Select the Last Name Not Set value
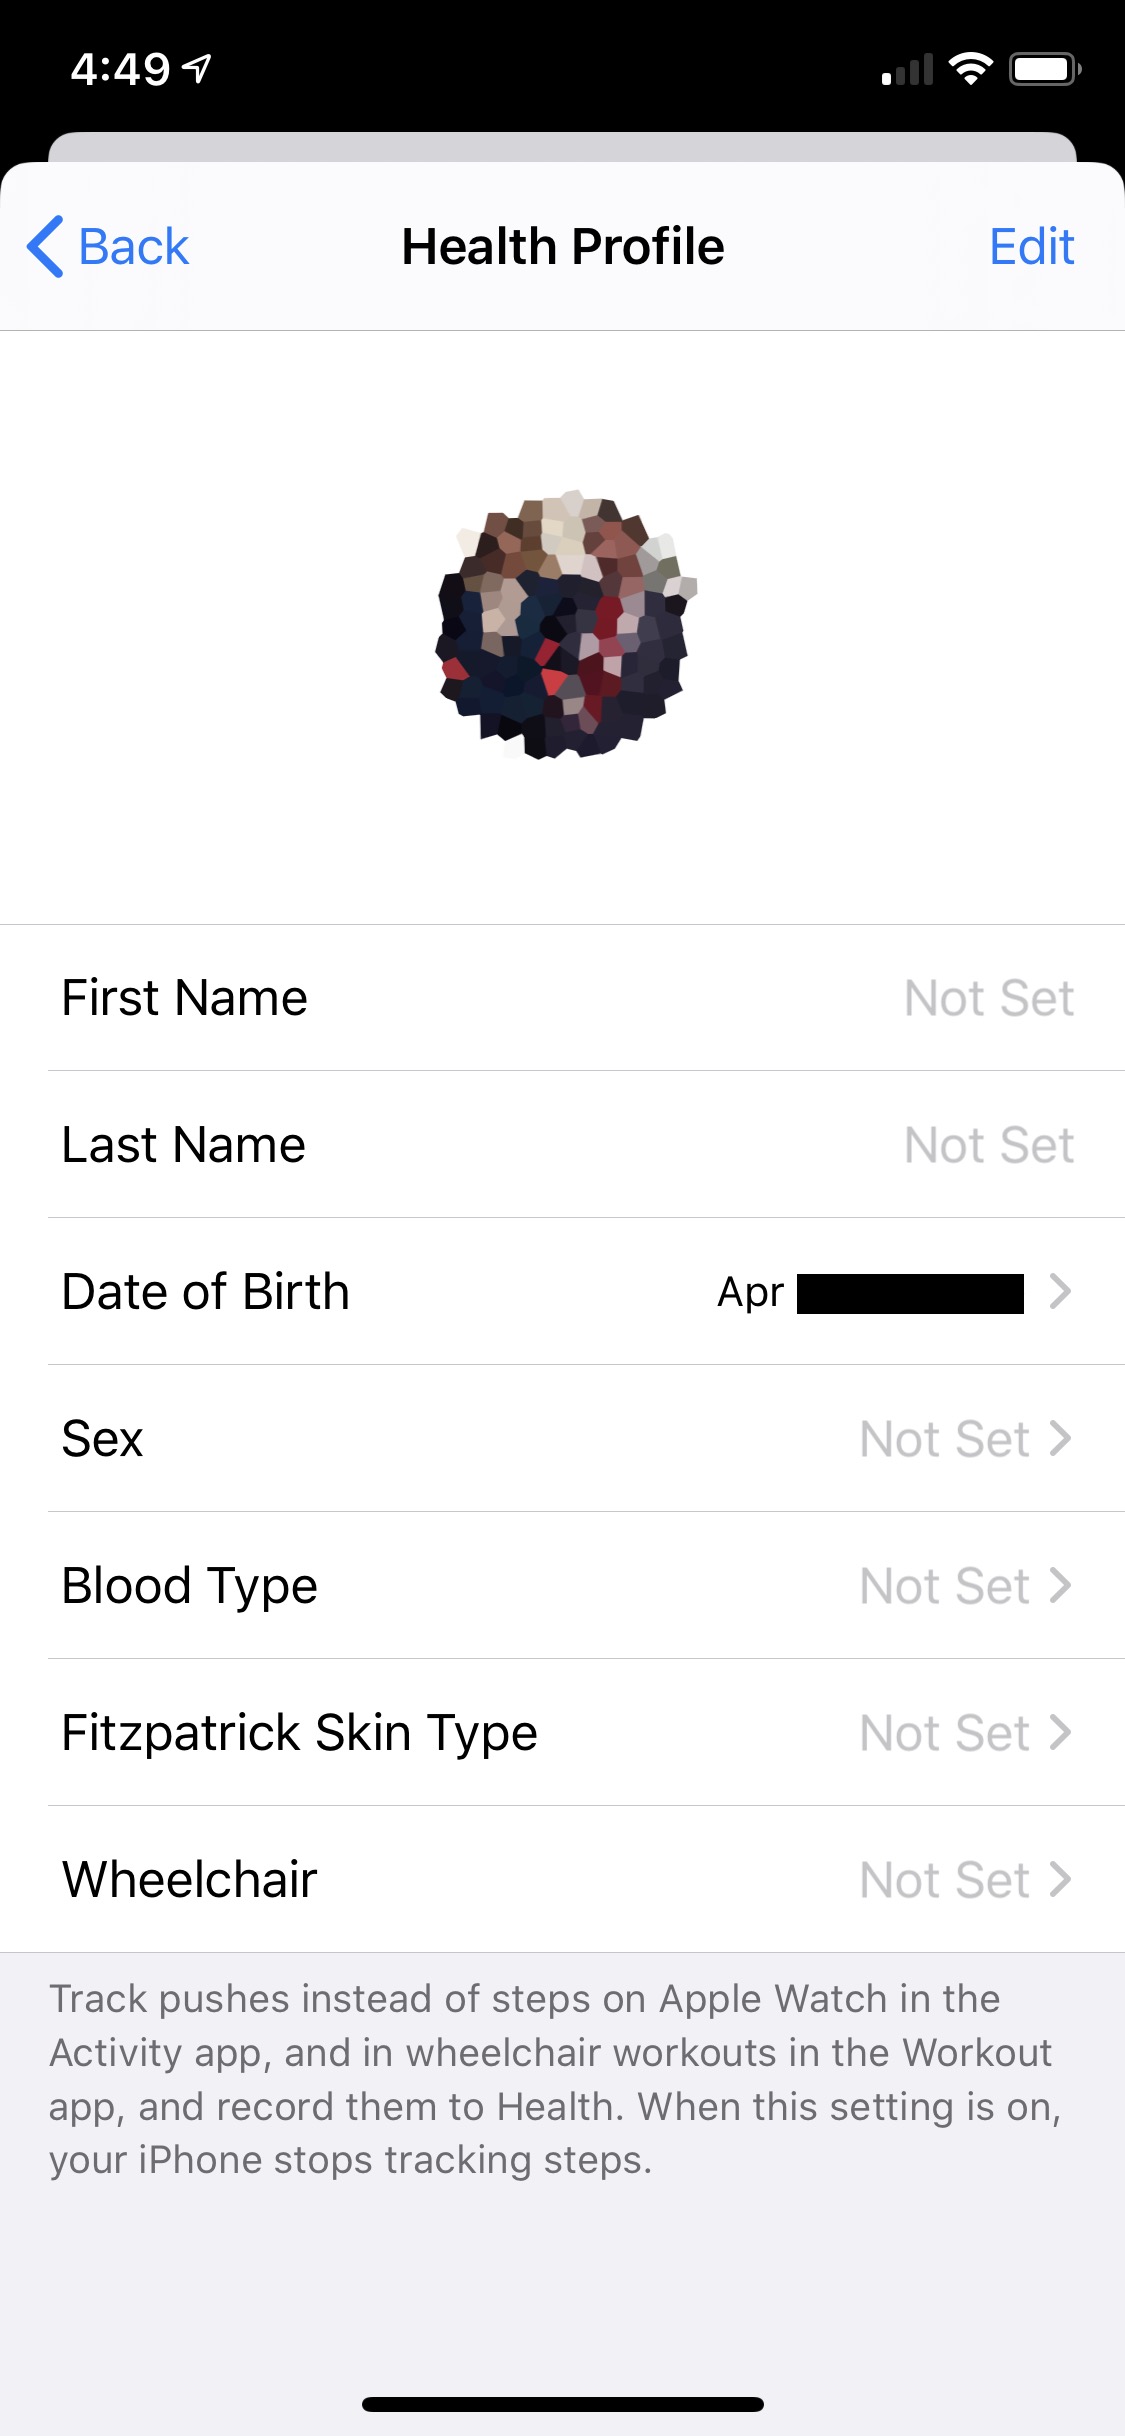This screenshot has height=2436, width=1125. 988,1145
